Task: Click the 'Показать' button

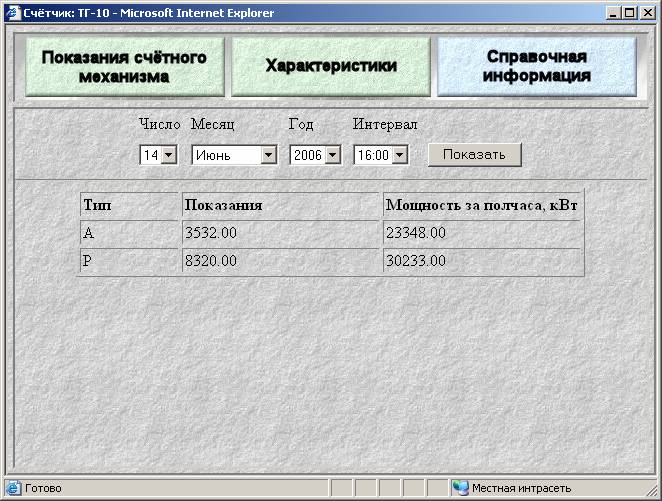Action: pyautogui.click(x=475, y=154)
